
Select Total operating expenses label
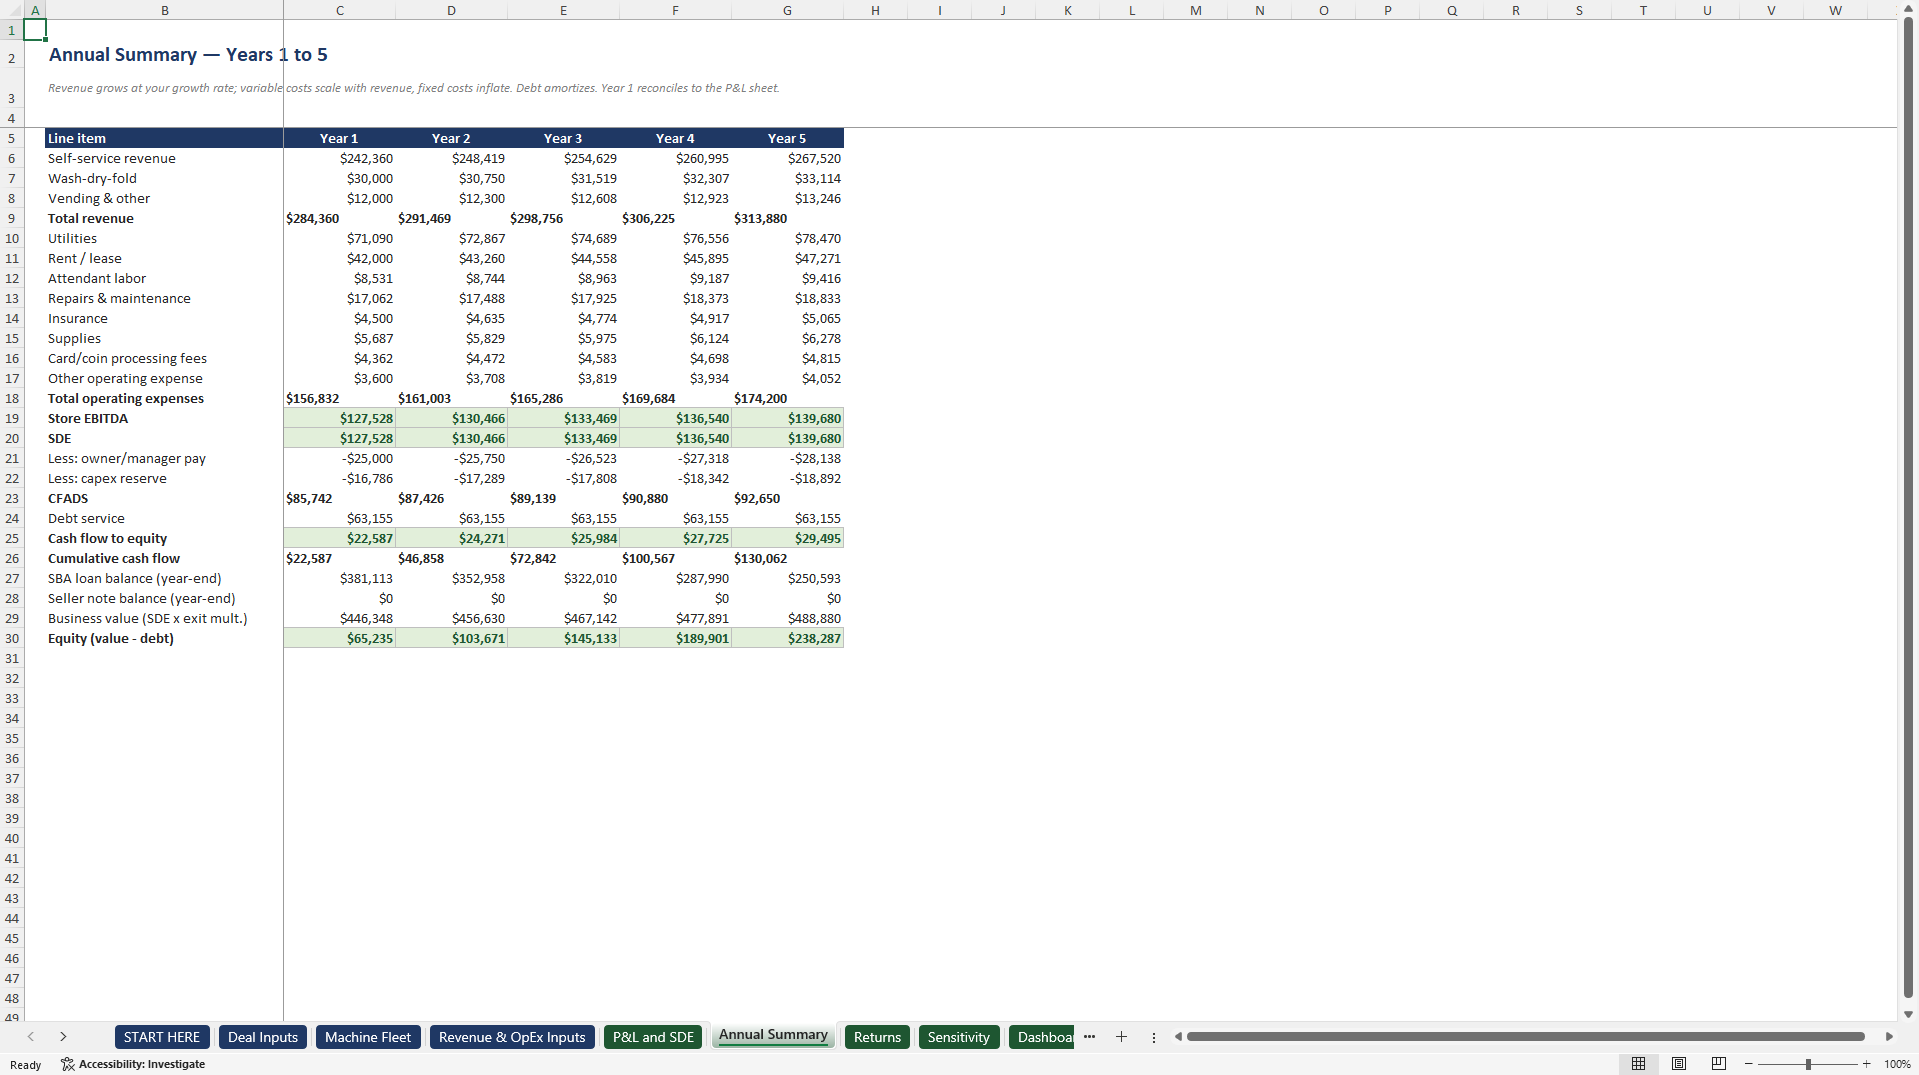(126, 398)
